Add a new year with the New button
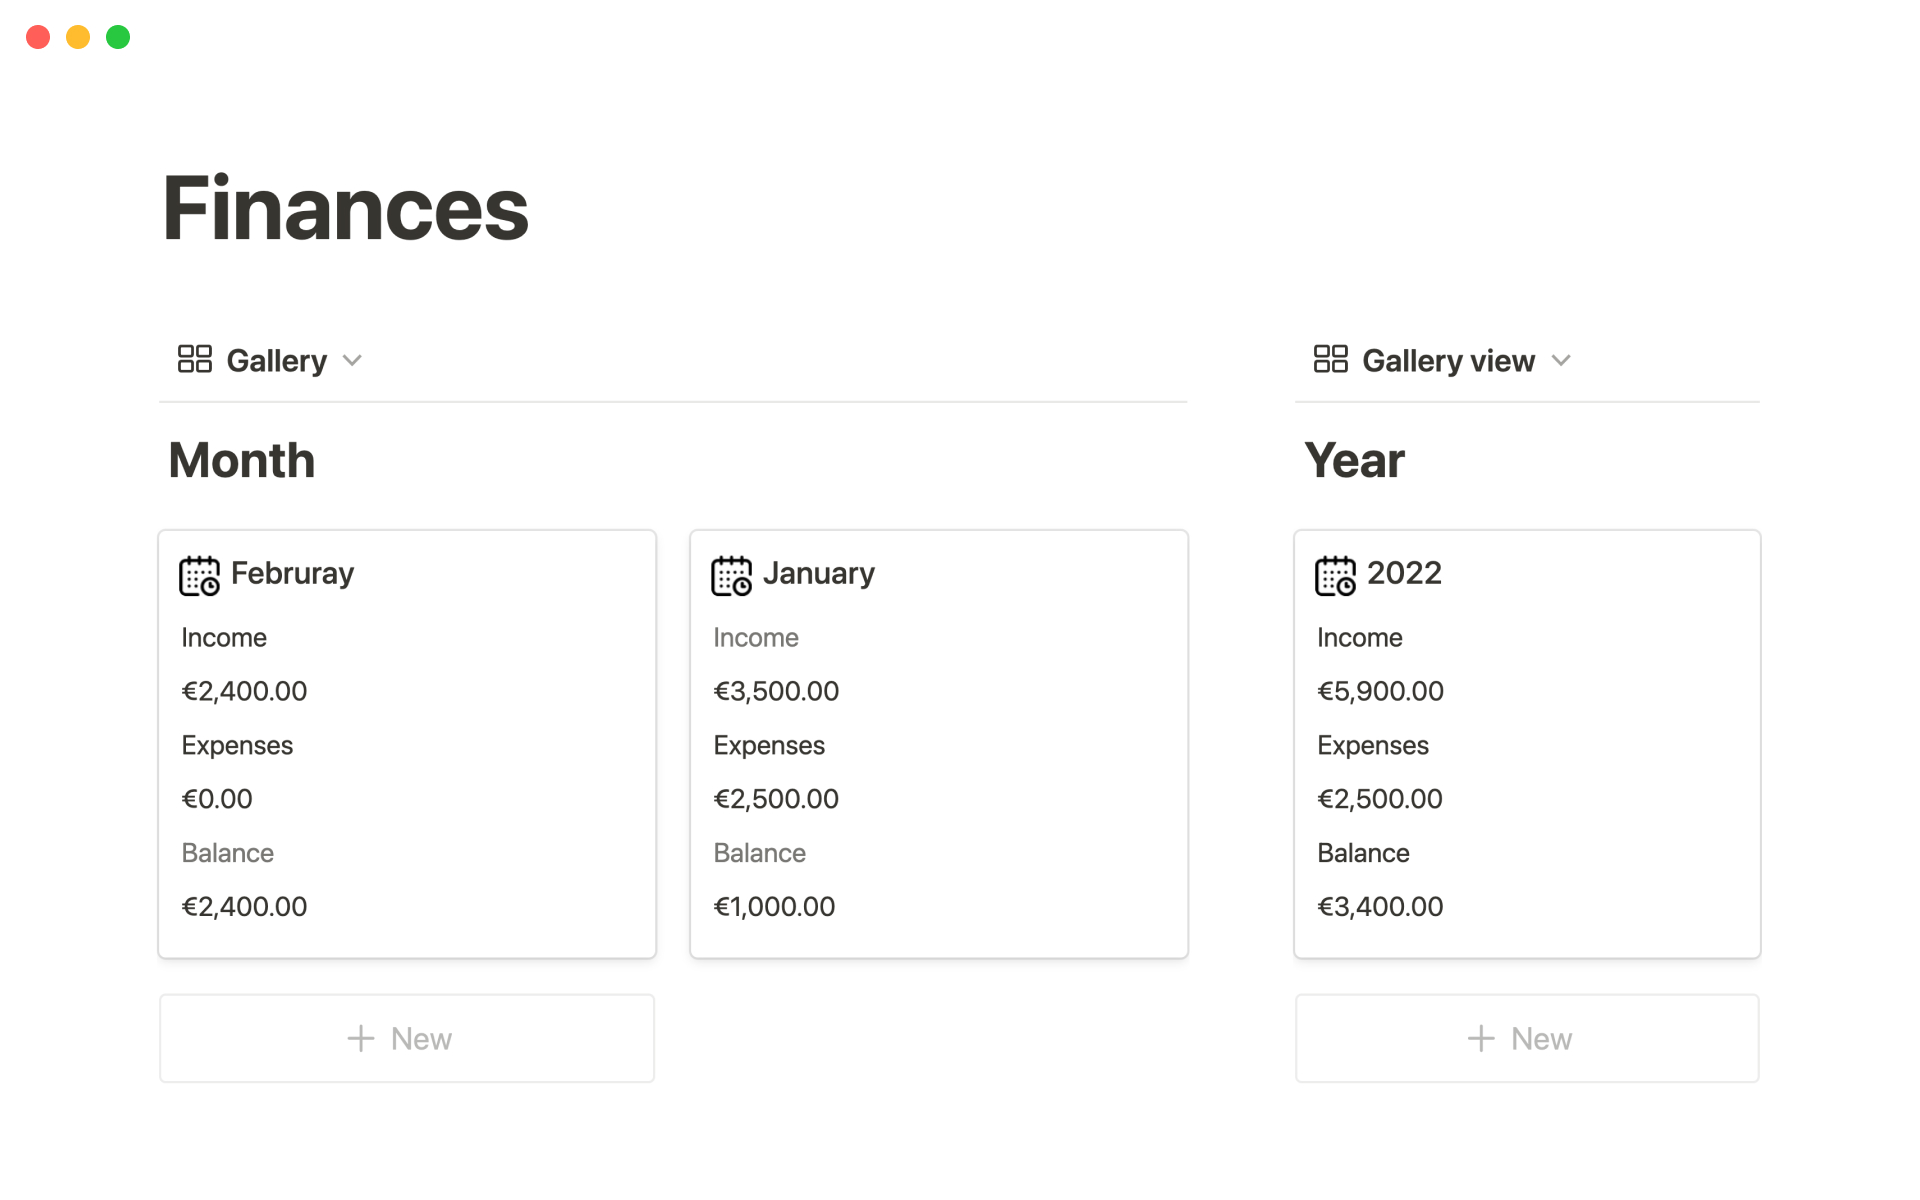This screenshot has height=1200, width=1920. tap(1527, 1038)
